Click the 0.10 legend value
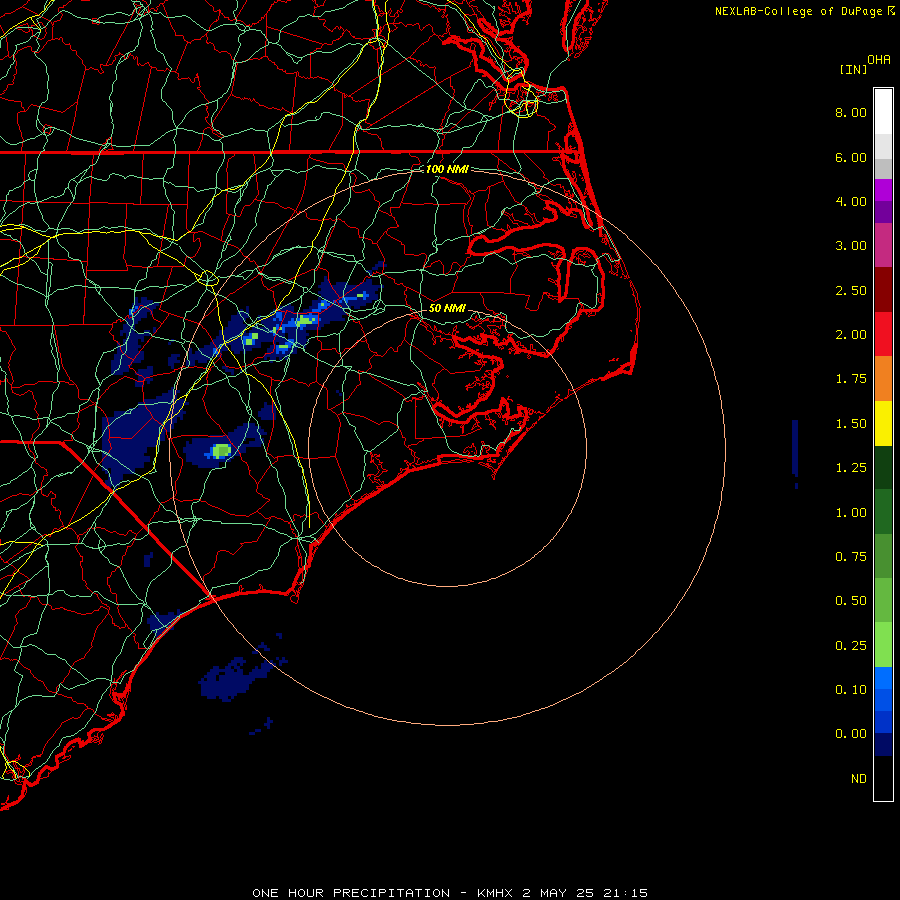This screenshot has width=900, height=900. coord(851,690)
